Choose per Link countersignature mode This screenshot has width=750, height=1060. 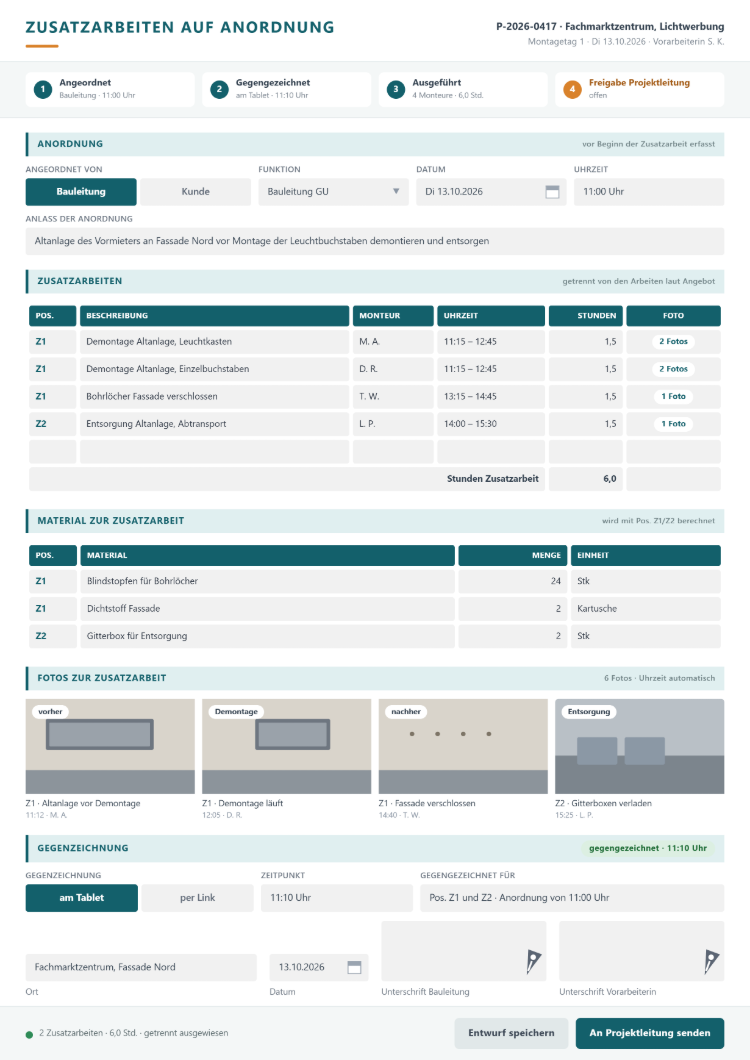[197, 898]
